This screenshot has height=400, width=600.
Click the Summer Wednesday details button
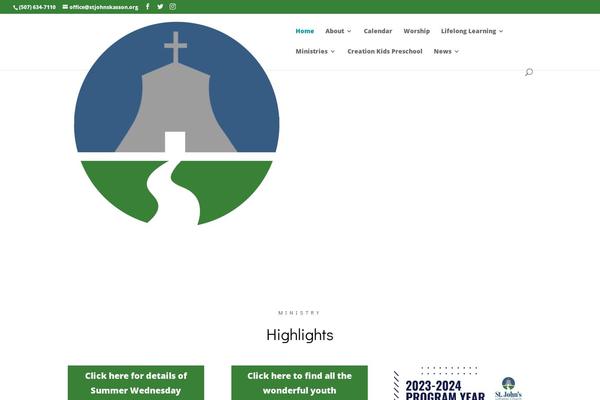click(136, 383)
